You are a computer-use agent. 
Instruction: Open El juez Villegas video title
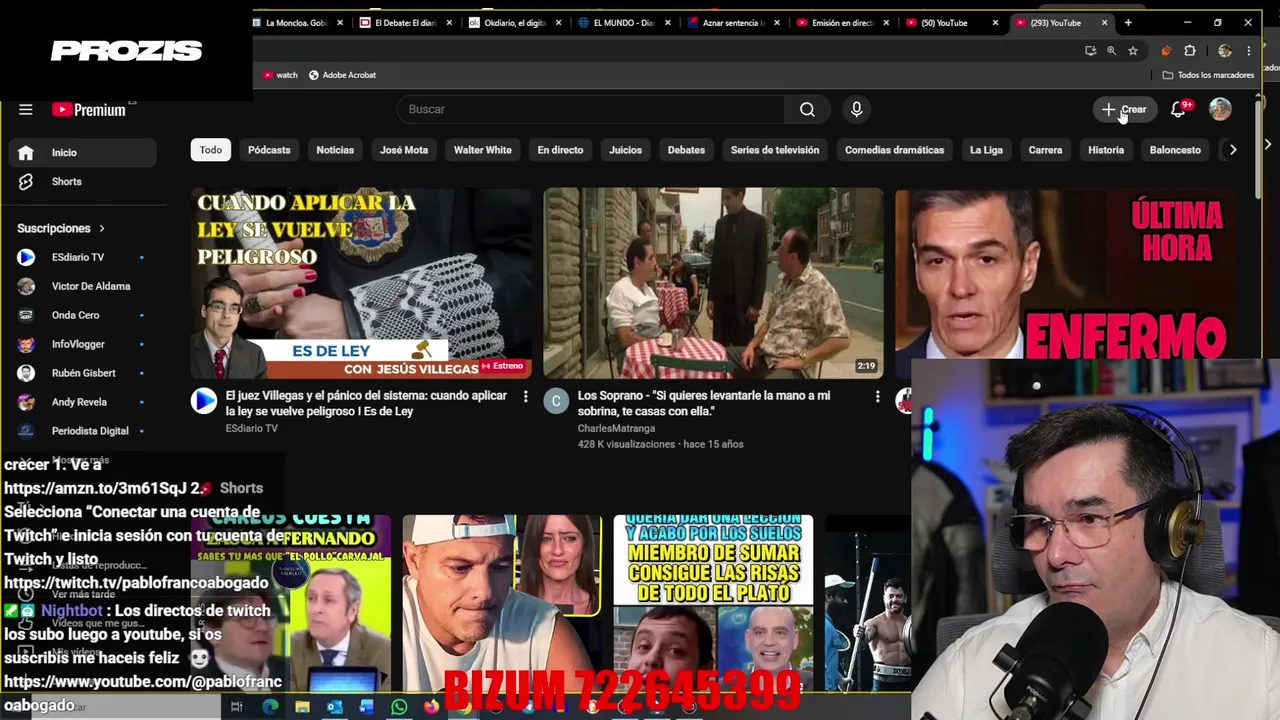point(366,403)
